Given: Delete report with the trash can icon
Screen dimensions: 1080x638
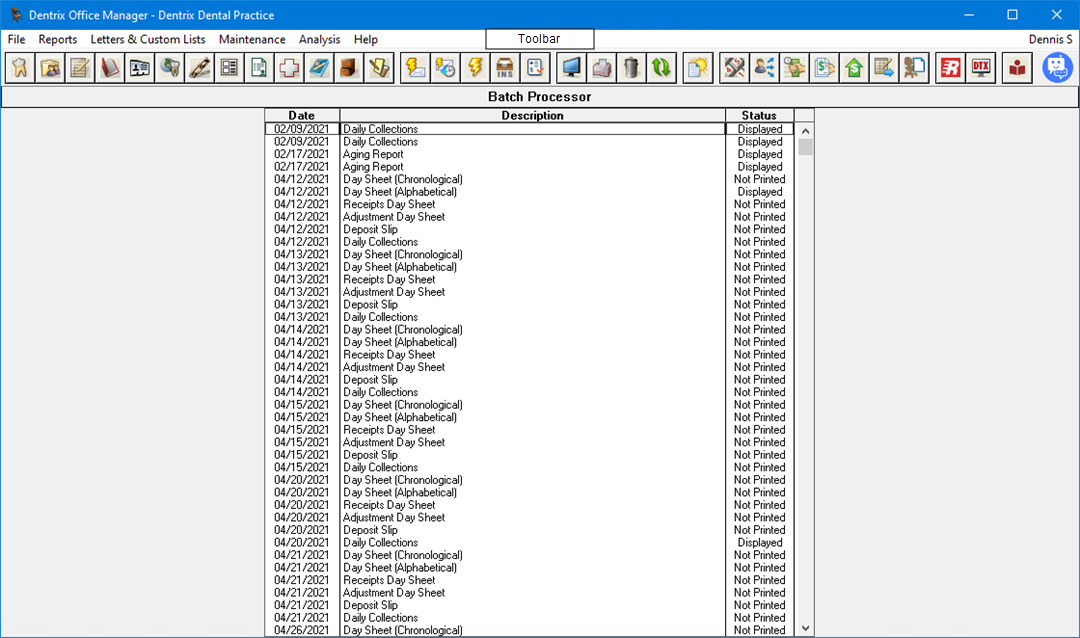Looking at the screenshot, I should [x=631, y=68].
